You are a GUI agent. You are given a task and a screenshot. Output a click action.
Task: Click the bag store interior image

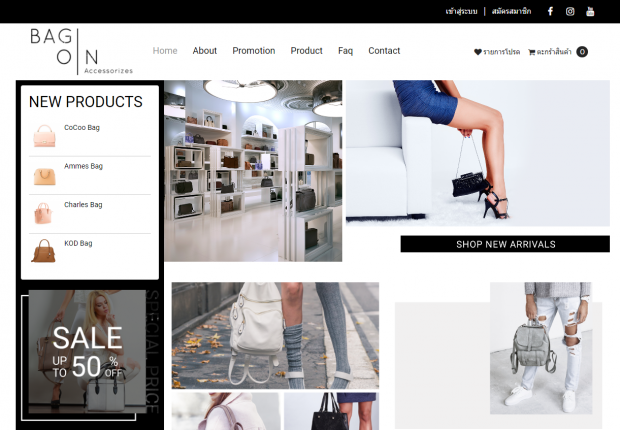coord(253,171)
